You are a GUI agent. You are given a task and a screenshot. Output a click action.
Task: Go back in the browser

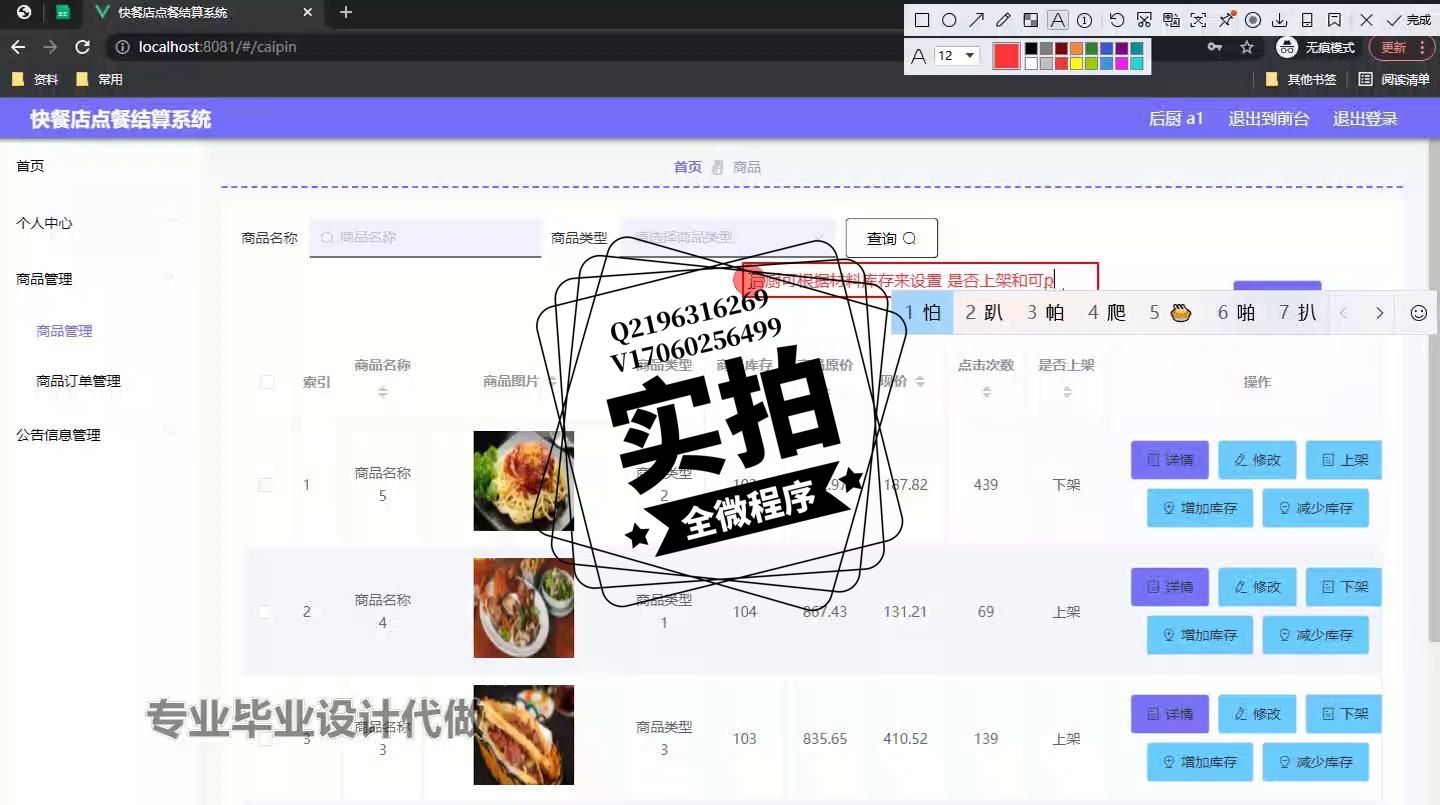pos(18,47)
